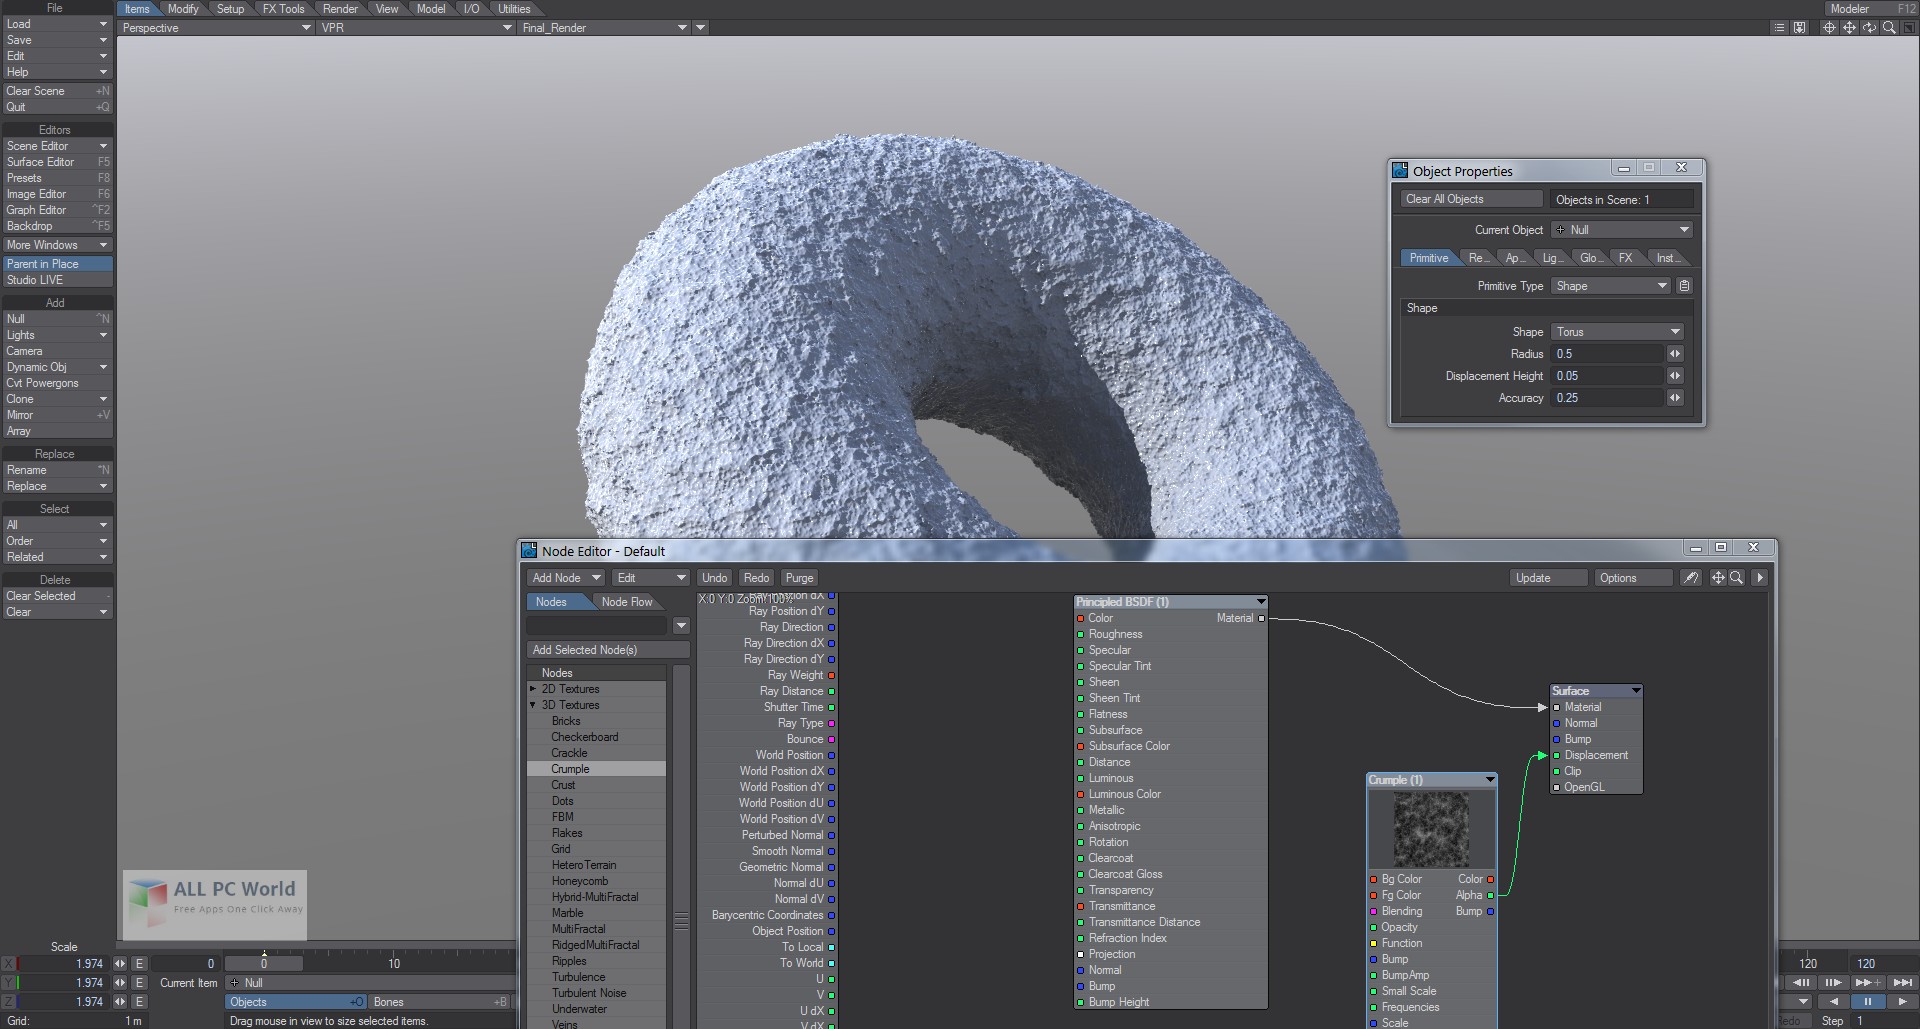Open the FX Tools menu tab
Screen dimensions: 1920x1029
pyautogui.click(x=283, y=9)
